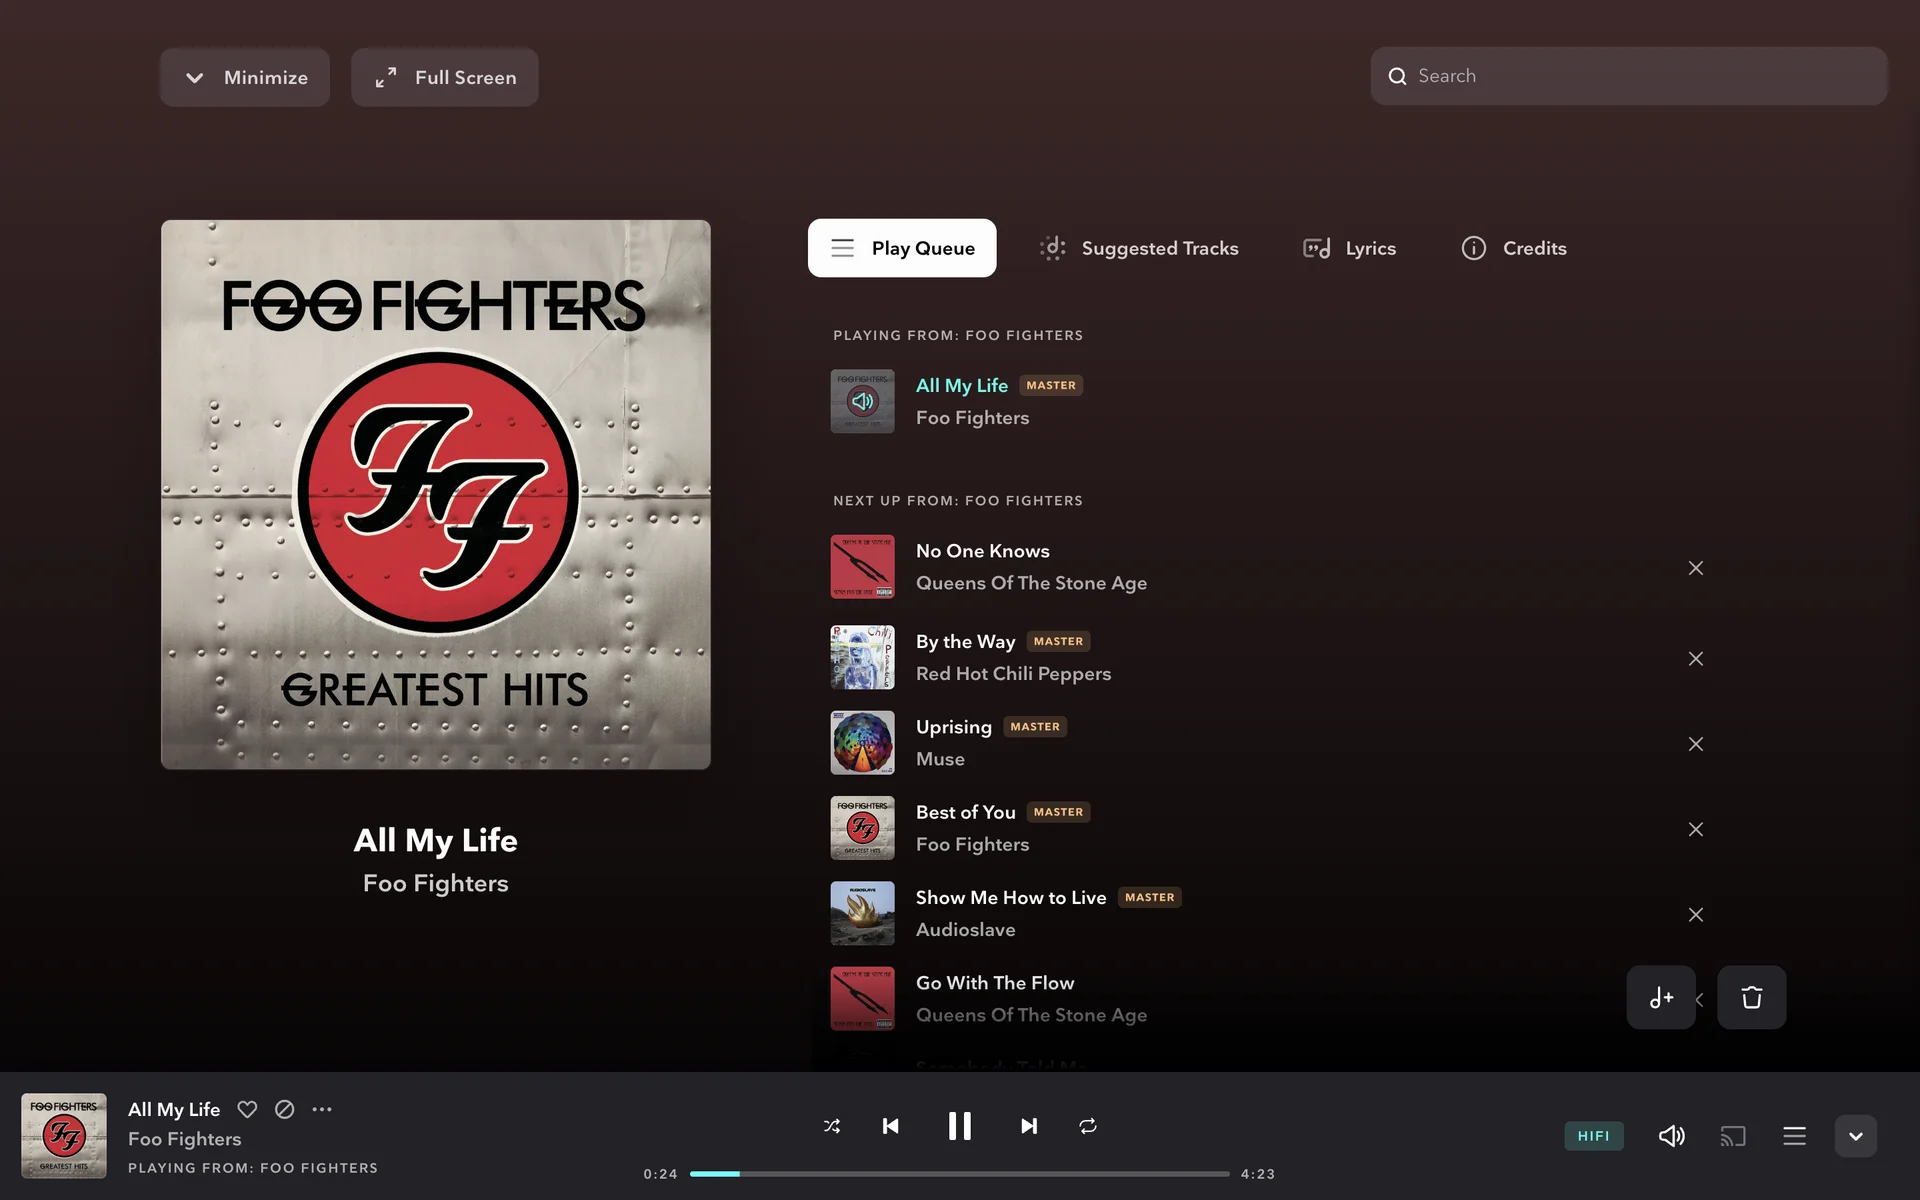1920x1200 pixels.
Task: Pause the current song
Action: point(960,1126)
